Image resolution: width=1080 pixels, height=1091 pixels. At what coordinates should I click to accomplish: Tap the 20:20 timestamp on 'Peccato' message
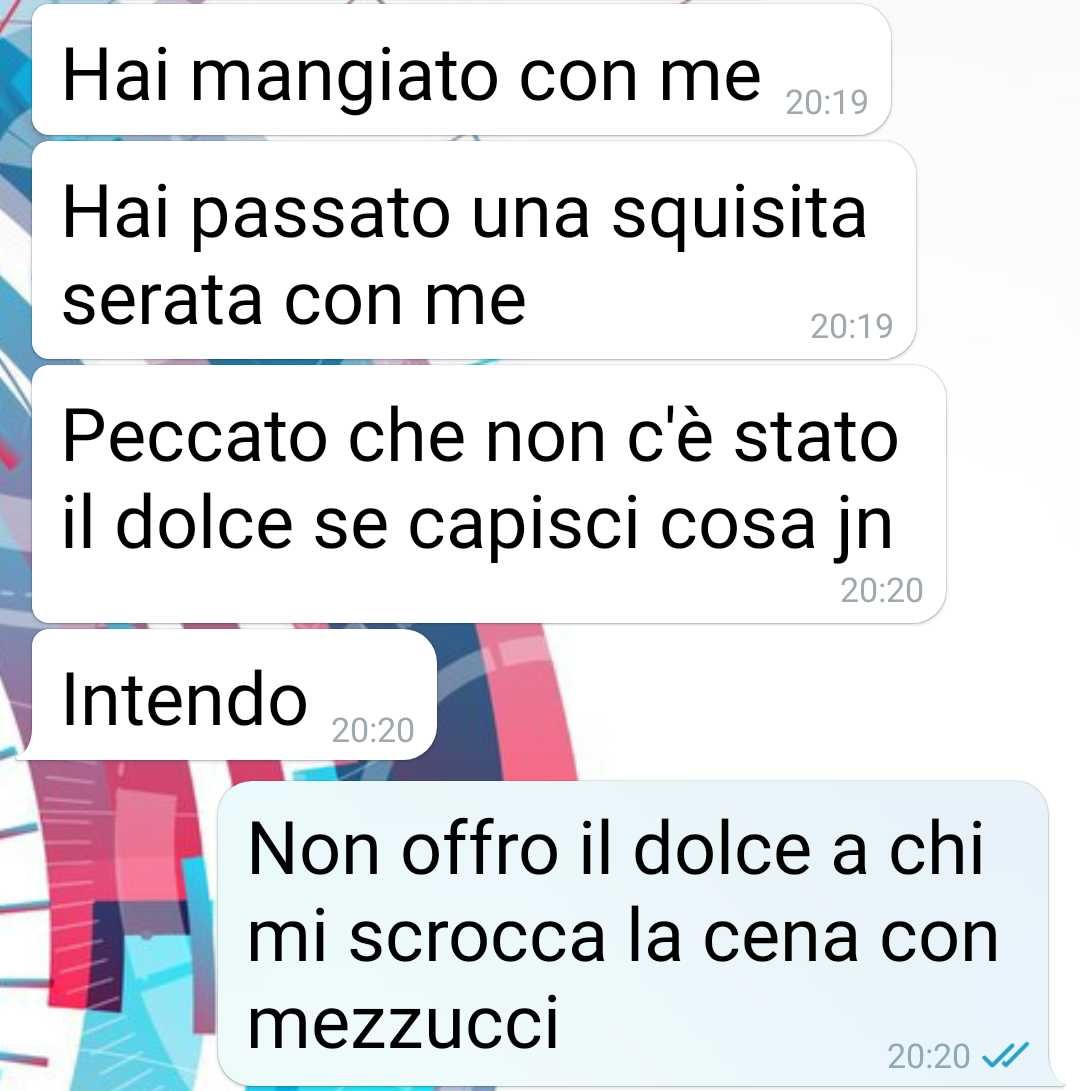[882, 590]
